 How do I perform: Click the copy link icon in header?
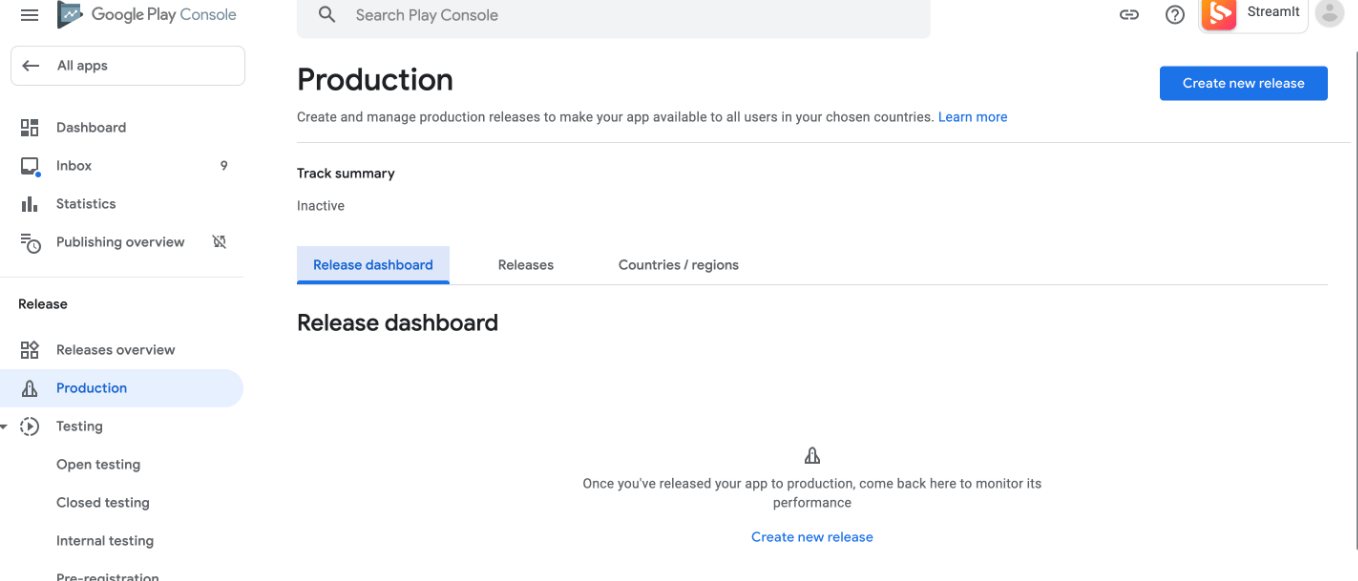1129,15
